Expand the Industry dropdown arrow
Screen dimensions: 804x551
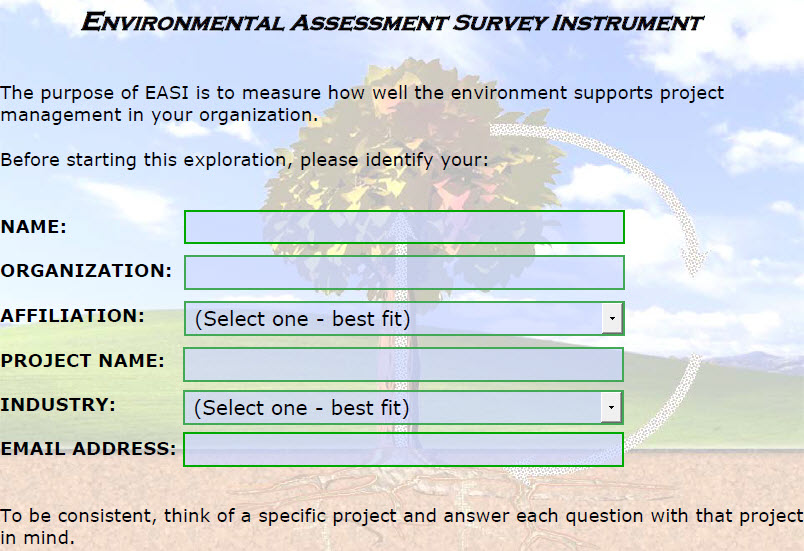coord(611,407)
